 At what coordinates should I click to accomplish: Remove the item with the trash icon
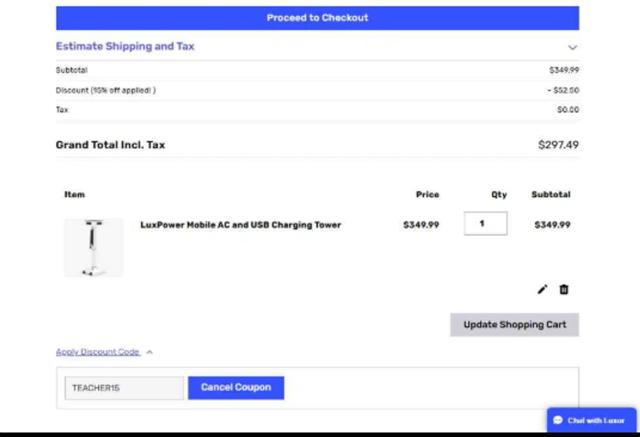[564, 289]
